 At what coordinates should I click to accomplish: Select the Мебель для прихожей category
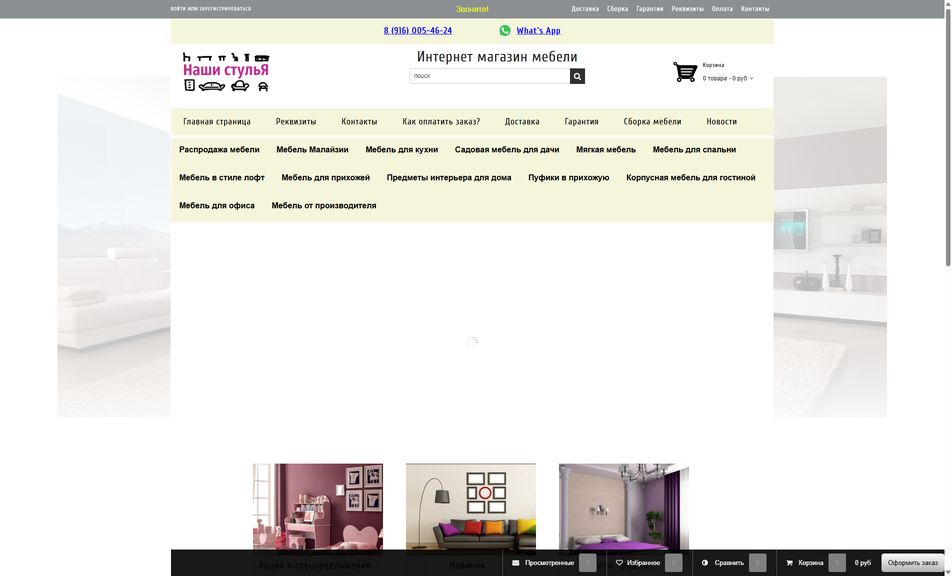tap(325, 177)
